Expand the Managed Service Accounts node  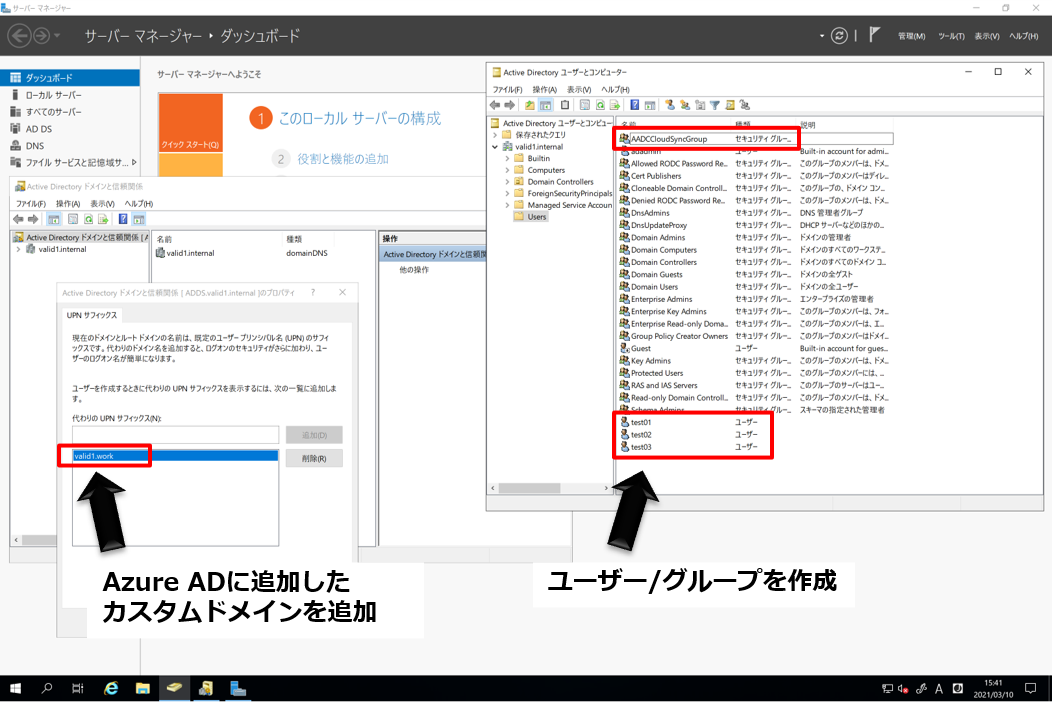[x=507, y=205]
